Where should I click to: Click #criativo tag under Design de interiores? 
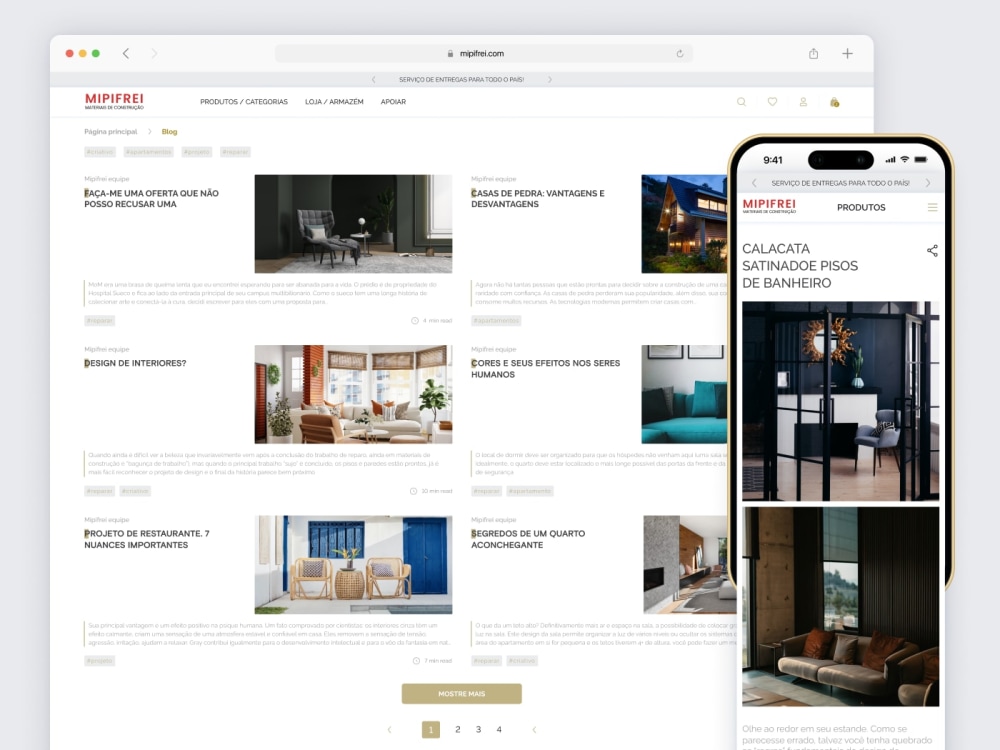tap(135, 491)
